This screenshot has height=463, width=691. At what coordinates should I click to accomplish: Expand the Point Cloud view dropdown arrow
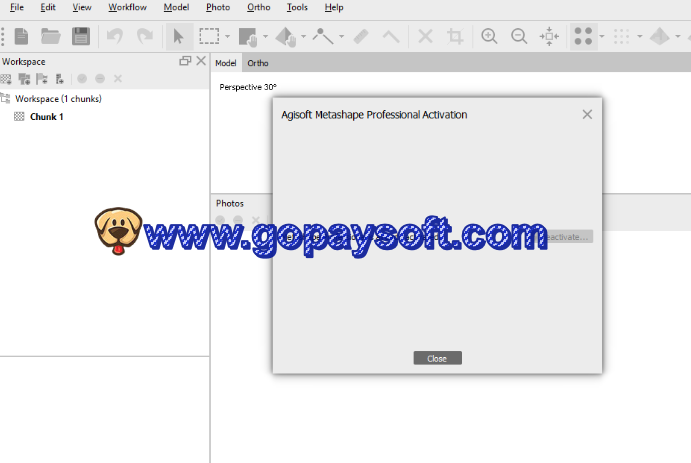[x=602, y=37]
